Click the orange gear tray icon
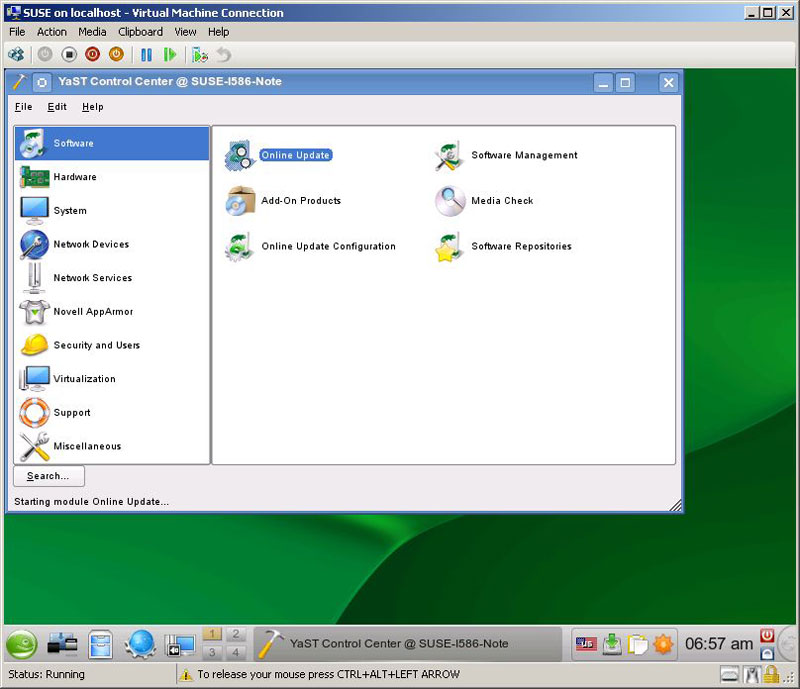 663,644
